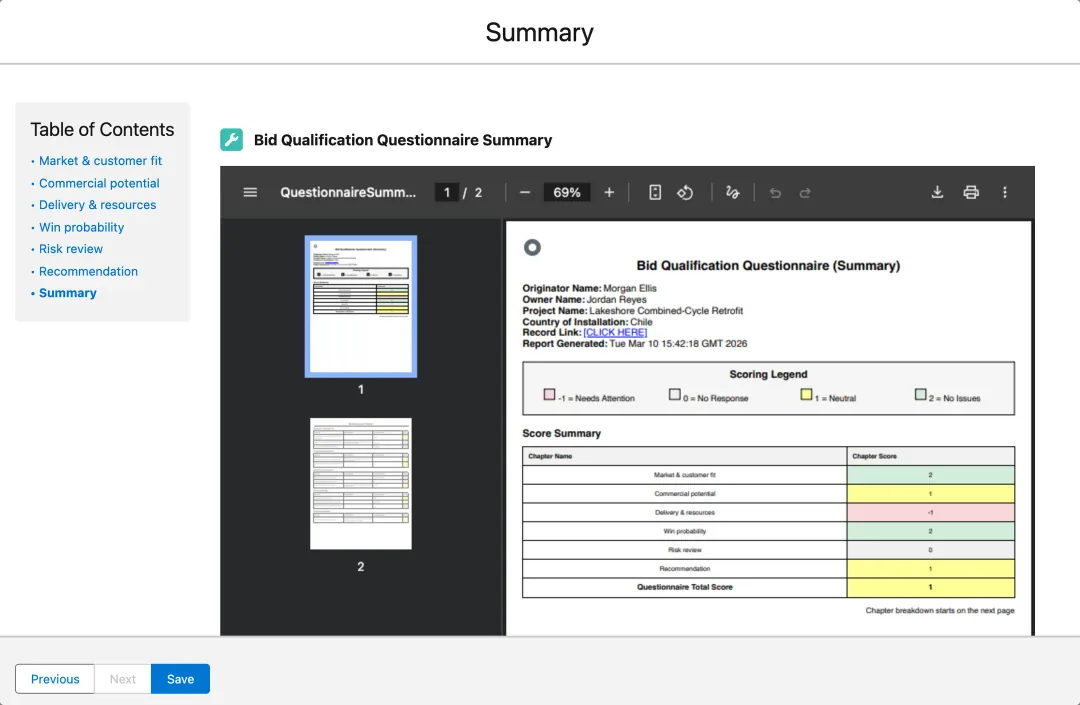This screenshot has height=705, width=1080.
Task: Click the redo arrow icon
Action: point(804,193)
